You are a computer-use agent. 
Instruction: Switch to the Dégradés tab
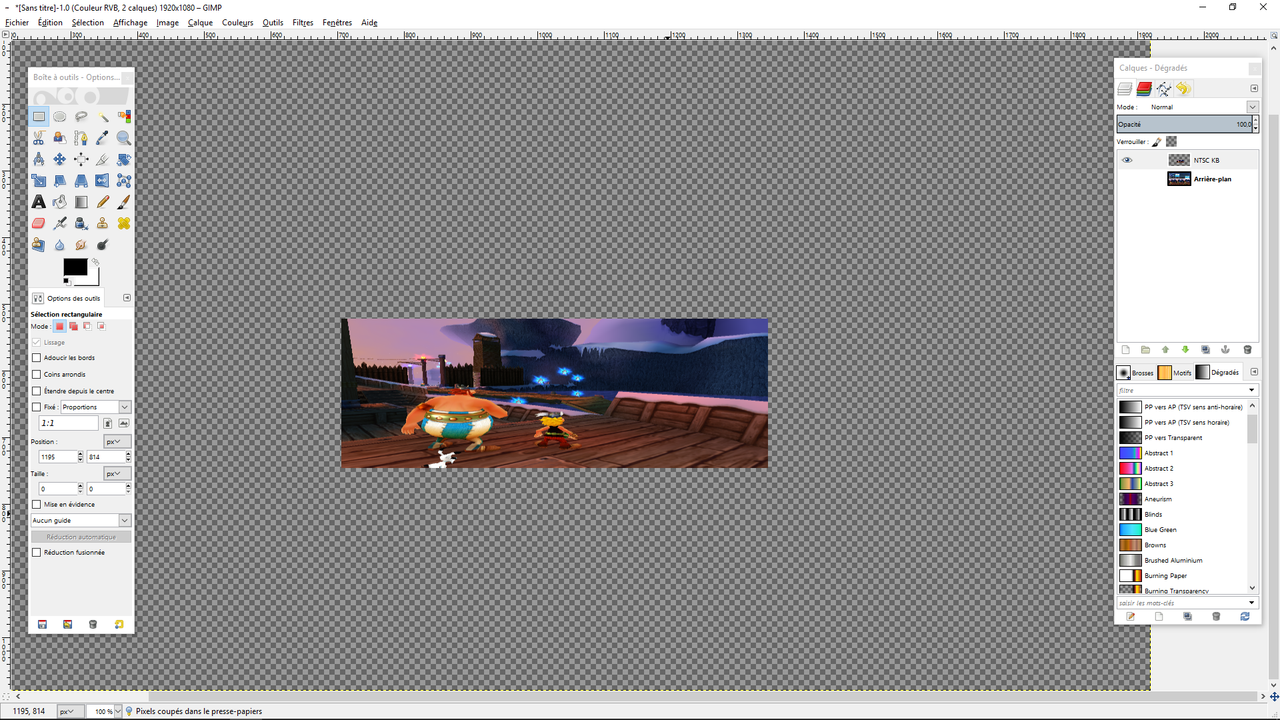coord(1217,372)
